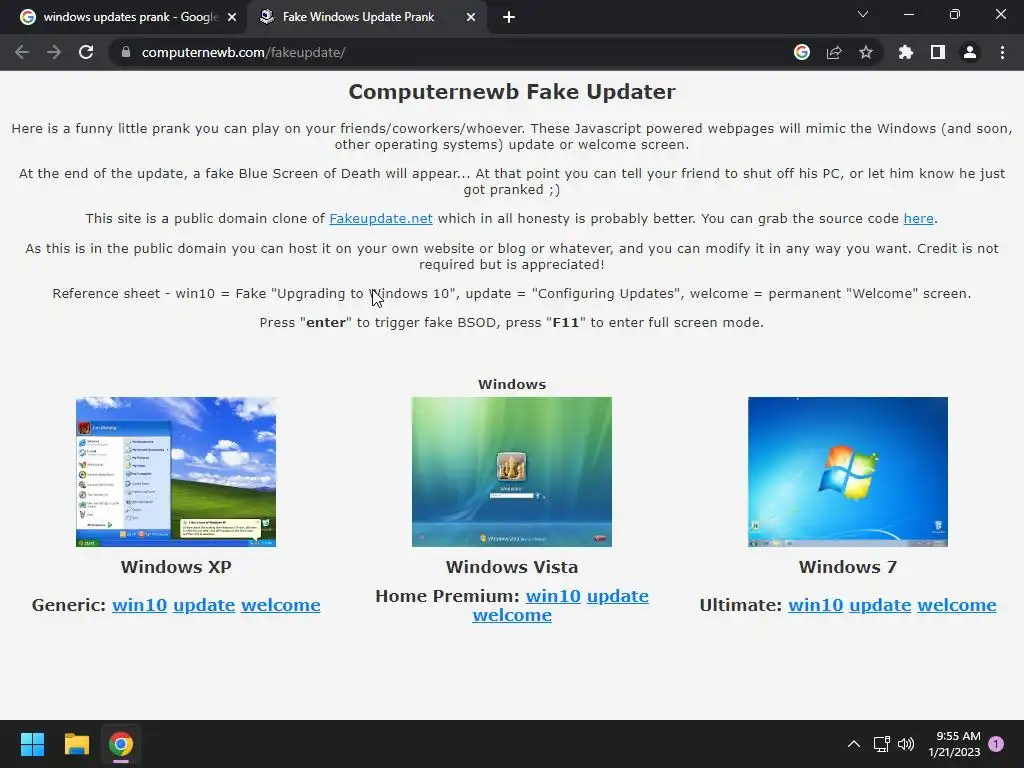Click the Windows XP title text
This screenshot has width=1024, height=768.
[x=176, y=567]
